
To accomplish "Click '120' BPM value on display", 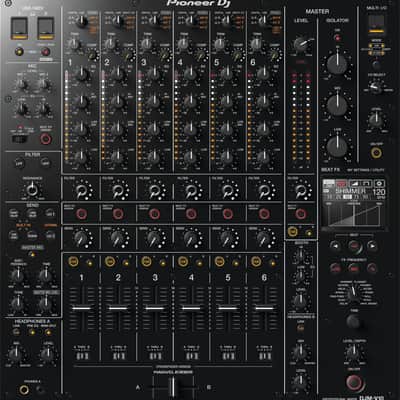I will 379,192.
